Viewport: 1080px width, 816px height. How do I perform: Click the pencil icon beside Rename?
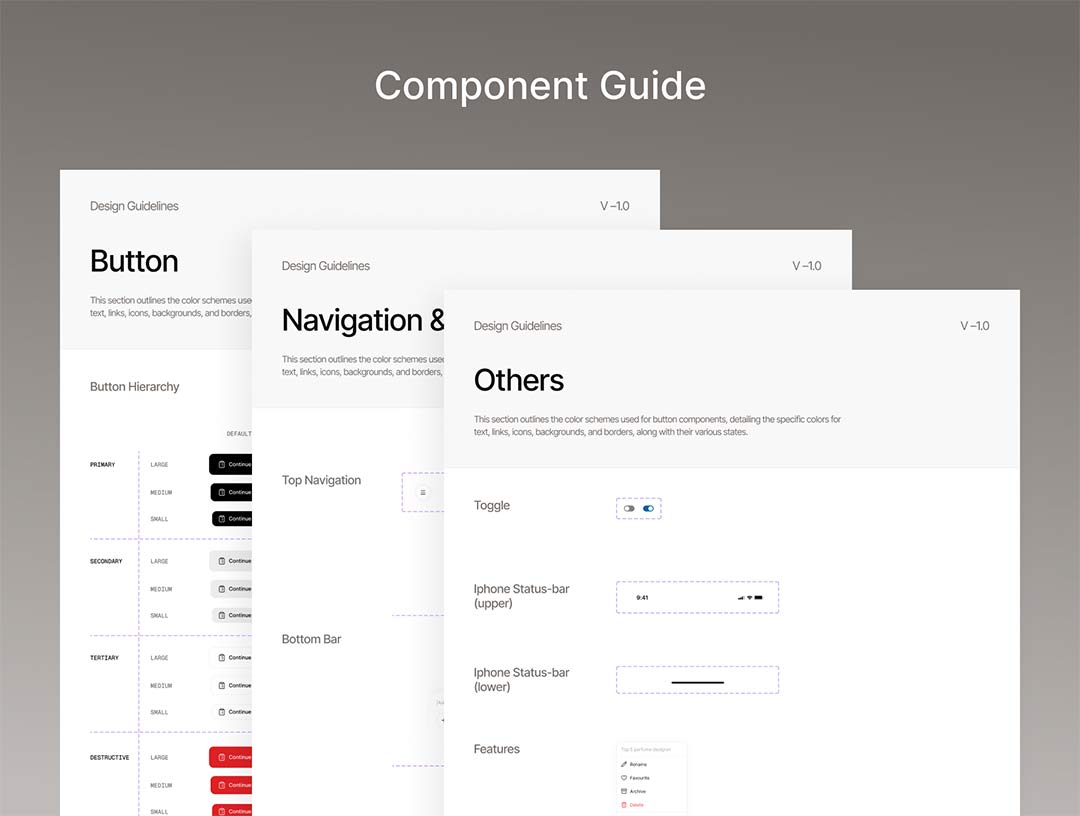tap(624, 764)
